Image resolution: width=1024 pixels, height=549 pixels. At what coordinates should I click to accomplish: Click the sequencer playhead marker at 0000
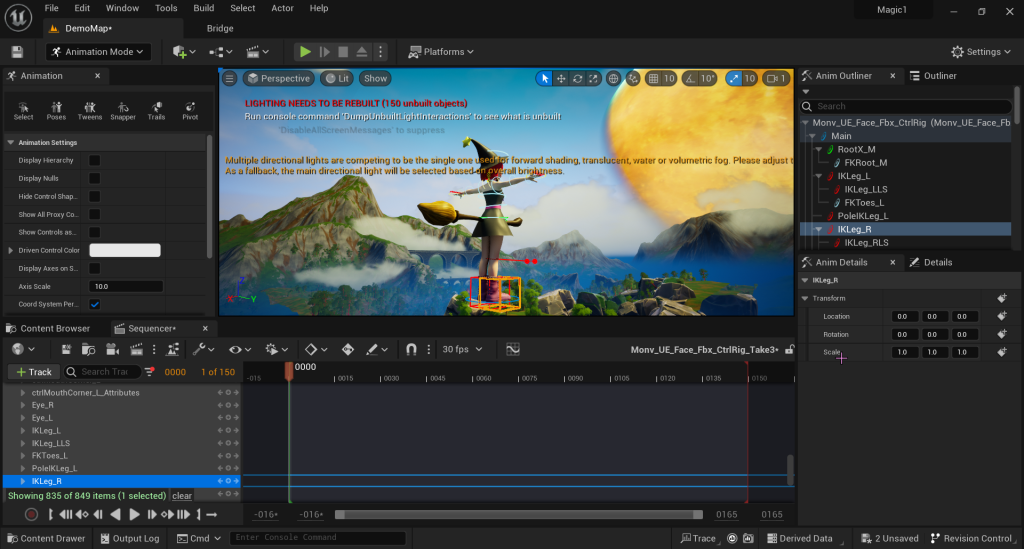289,370
